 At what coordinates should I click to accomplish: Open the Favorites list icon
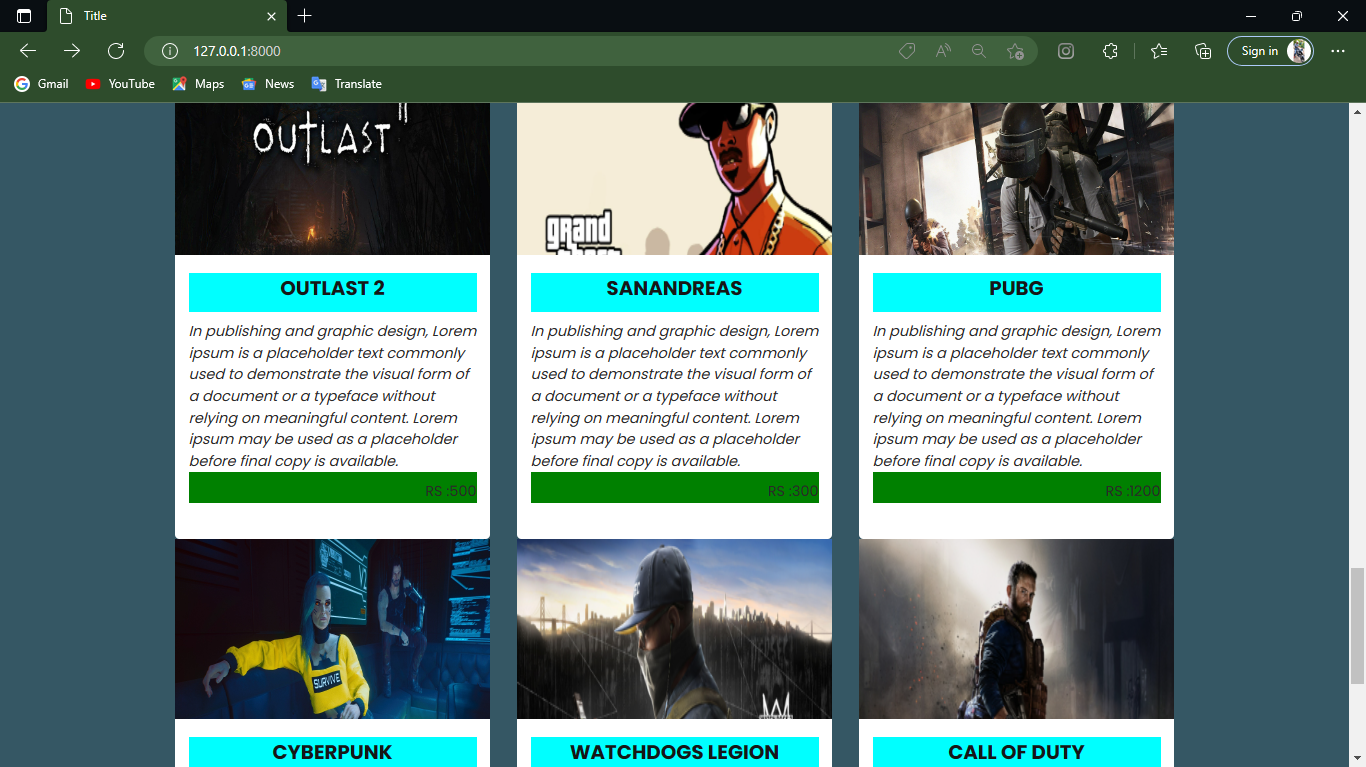[x=1159, y=51]
